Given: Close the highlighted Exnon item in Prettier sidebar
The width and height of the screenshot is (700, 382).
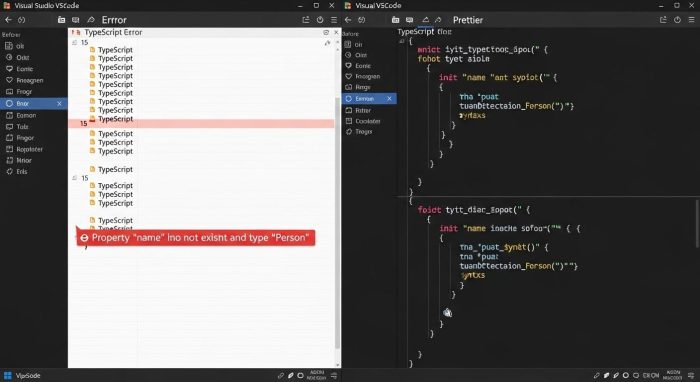Looking at the screenshot, I should (389, 99).
